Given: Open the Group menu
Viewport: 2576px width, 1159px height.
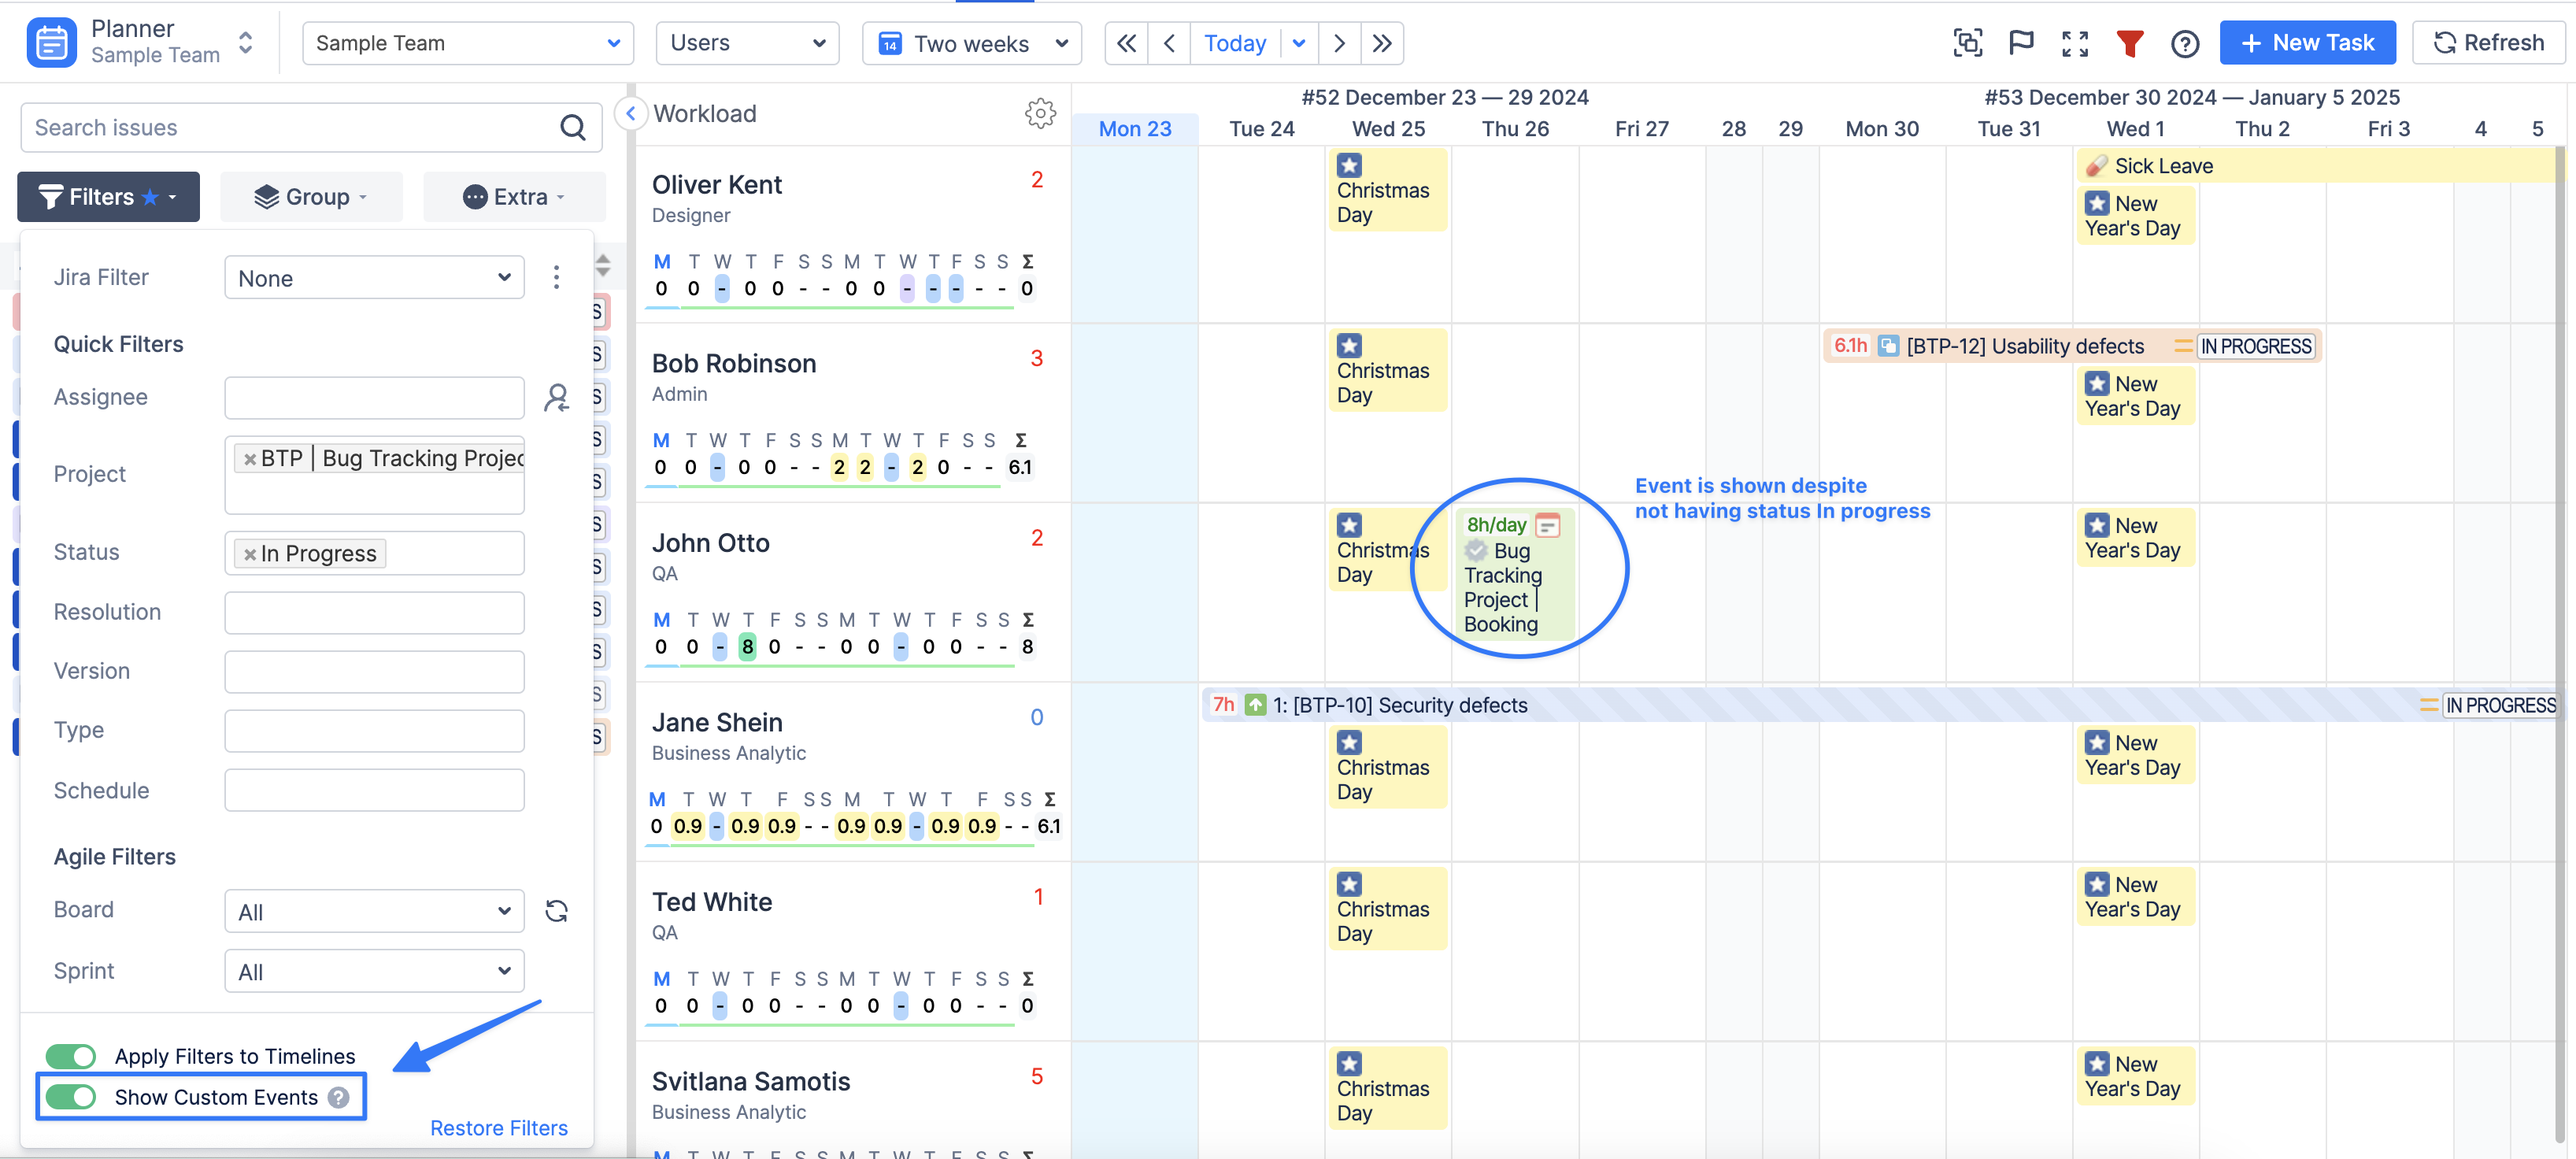Looking at the screenshot, I should 311,197.
